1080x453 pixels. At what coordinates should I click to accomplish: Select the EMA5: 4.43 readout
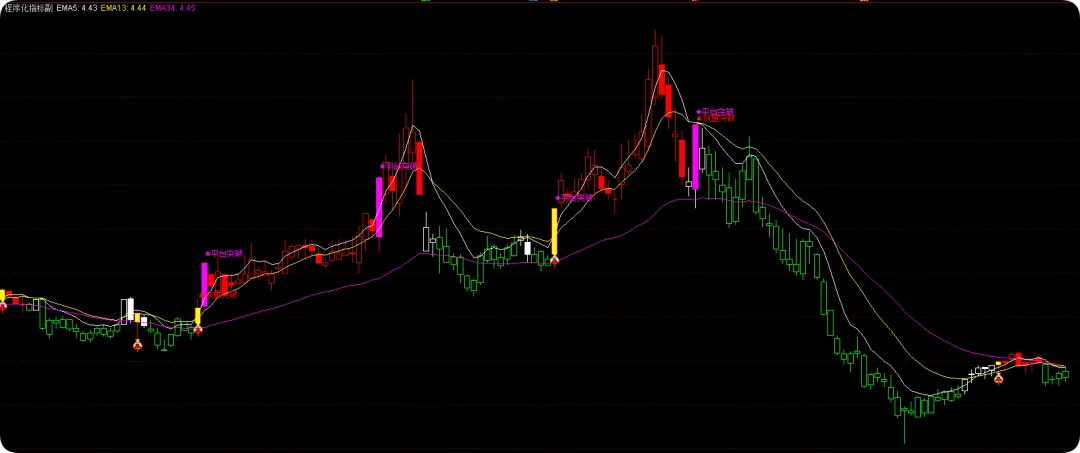[x=76, y=8]
